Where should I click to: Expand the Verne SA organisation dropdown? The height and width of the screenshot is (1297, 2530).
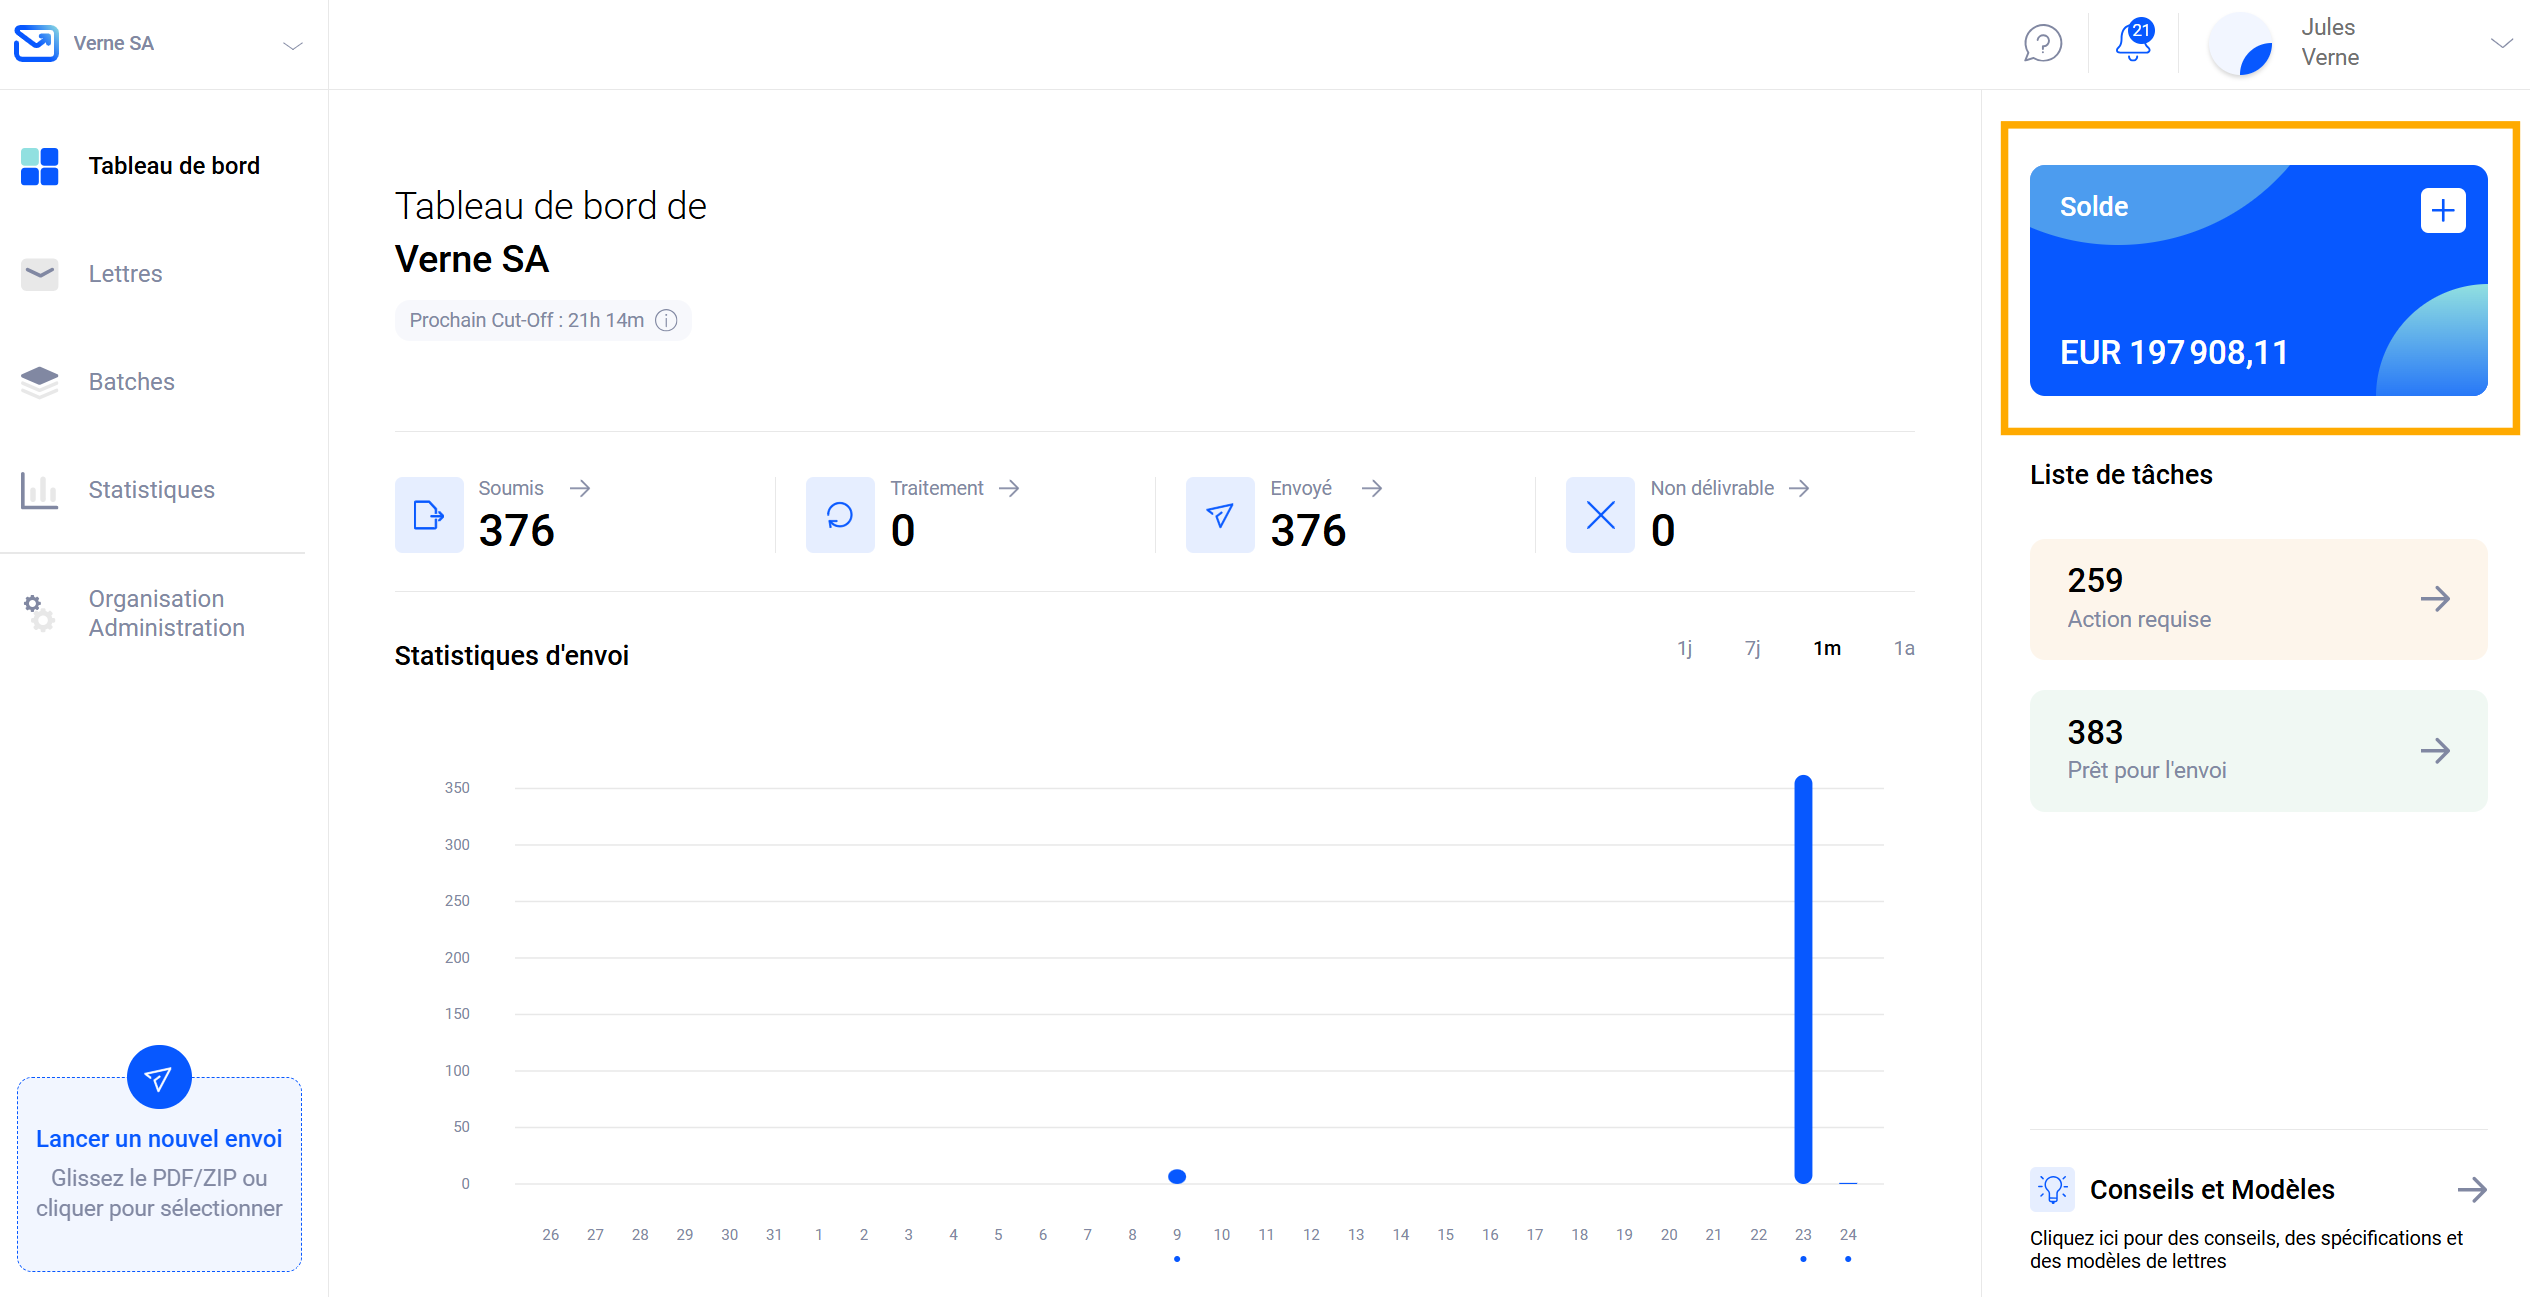[292, 45]
